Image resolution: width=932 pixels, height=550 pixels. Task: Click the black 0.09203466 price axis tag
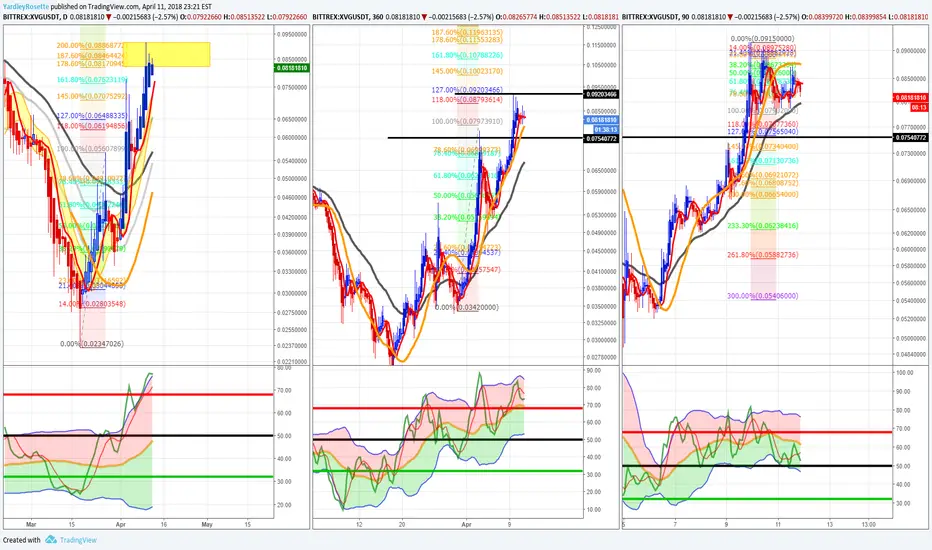602,94
